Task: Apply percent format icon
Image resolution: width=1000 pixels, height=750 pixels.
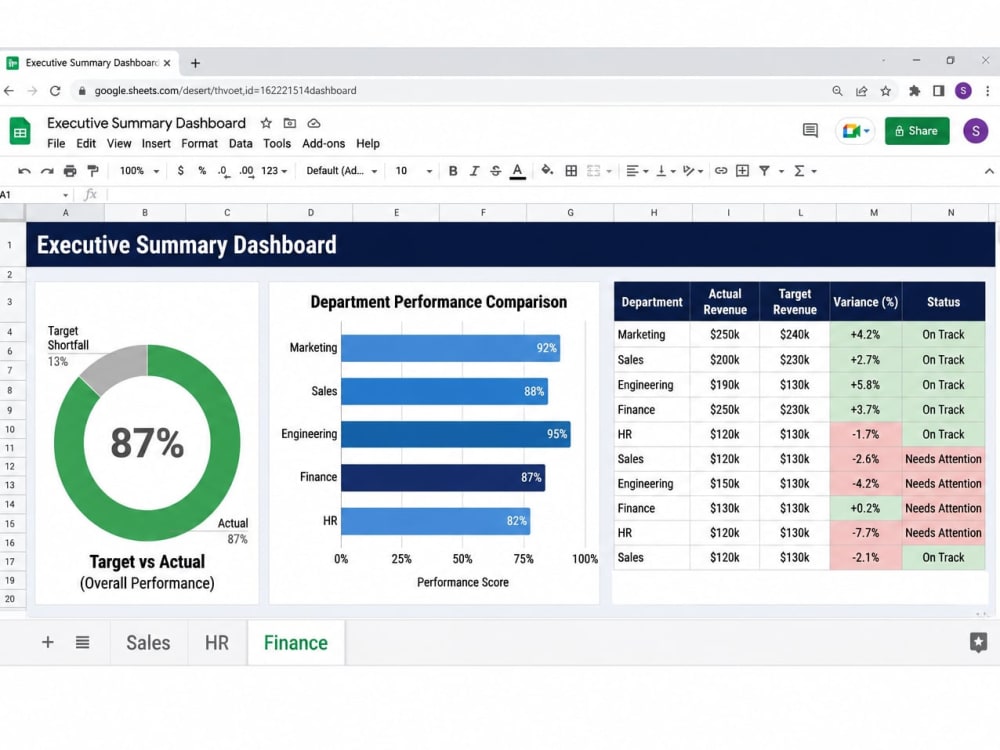Action: coord(202,171)
